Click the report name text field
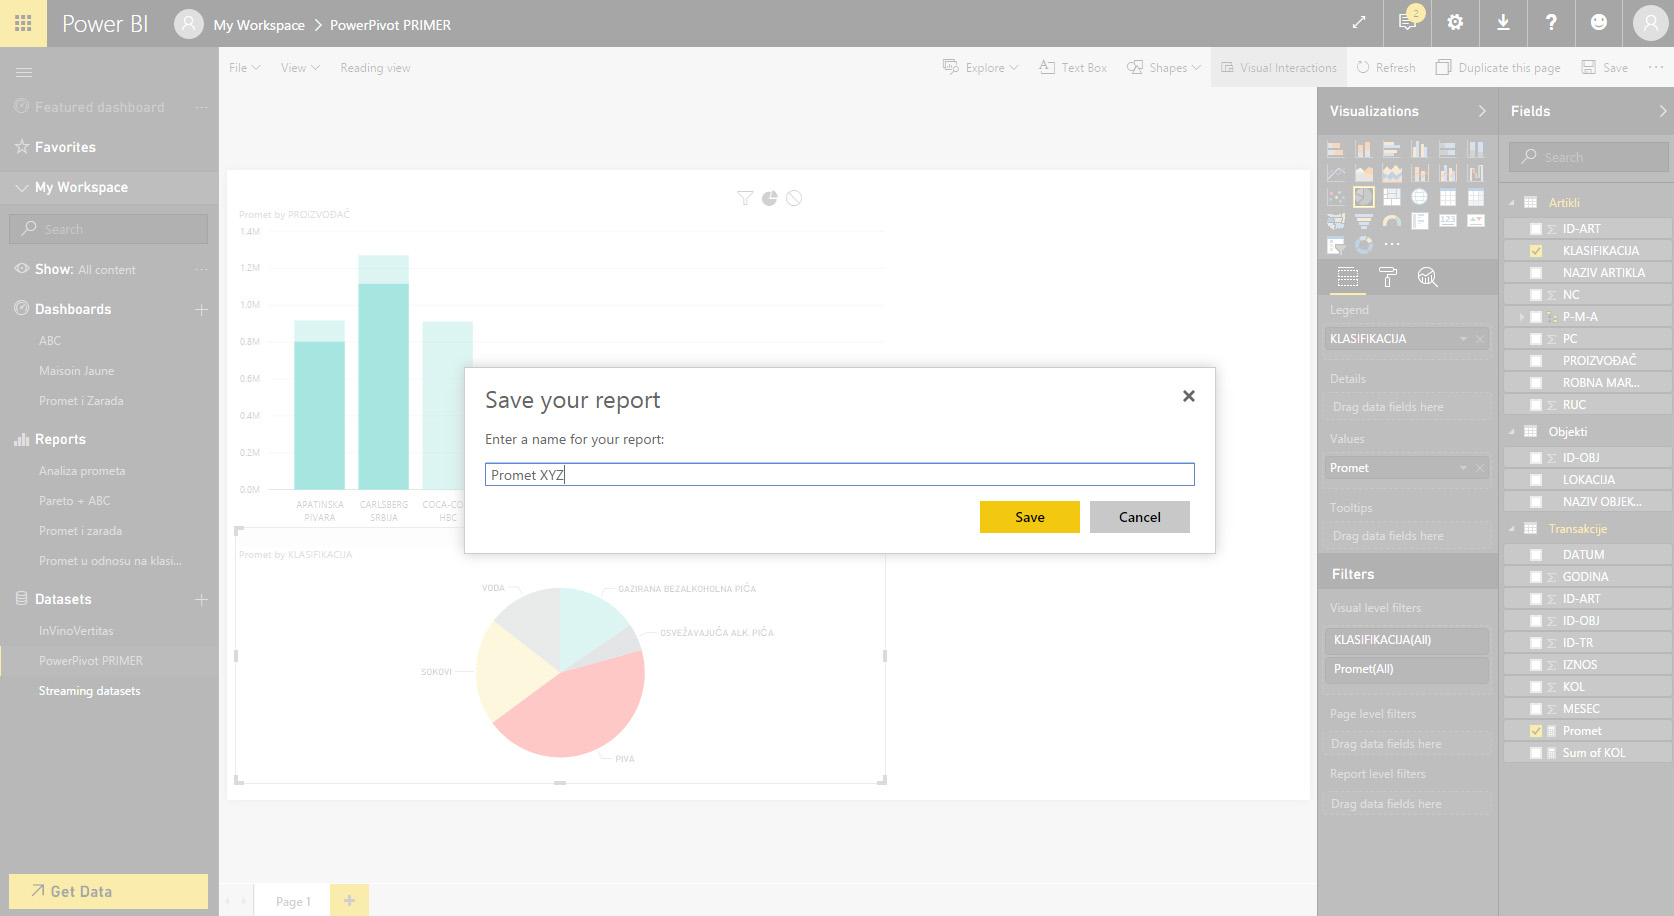The height and width of the screenshot is (916, 1674). tap(839, 475)
